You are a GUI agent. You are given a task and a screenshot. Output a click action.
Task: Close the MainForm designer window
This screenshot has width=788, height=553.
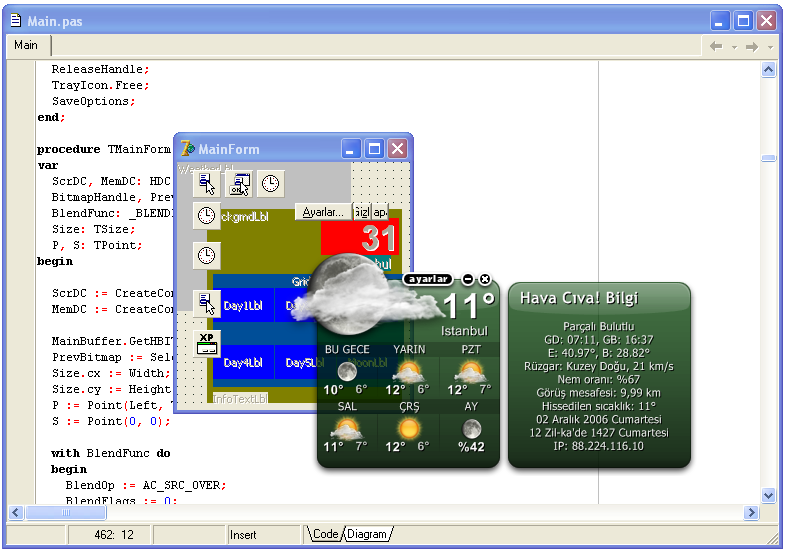(x=398, y=149)
